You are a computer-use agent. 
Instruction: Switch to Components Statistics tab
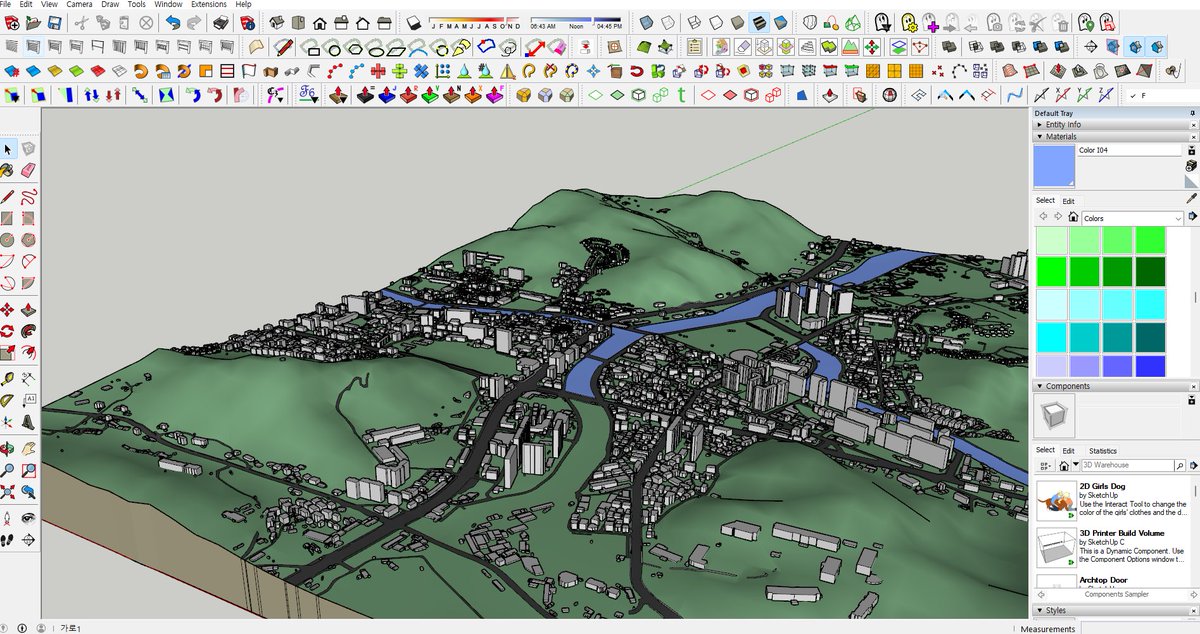pos(1103,451)
